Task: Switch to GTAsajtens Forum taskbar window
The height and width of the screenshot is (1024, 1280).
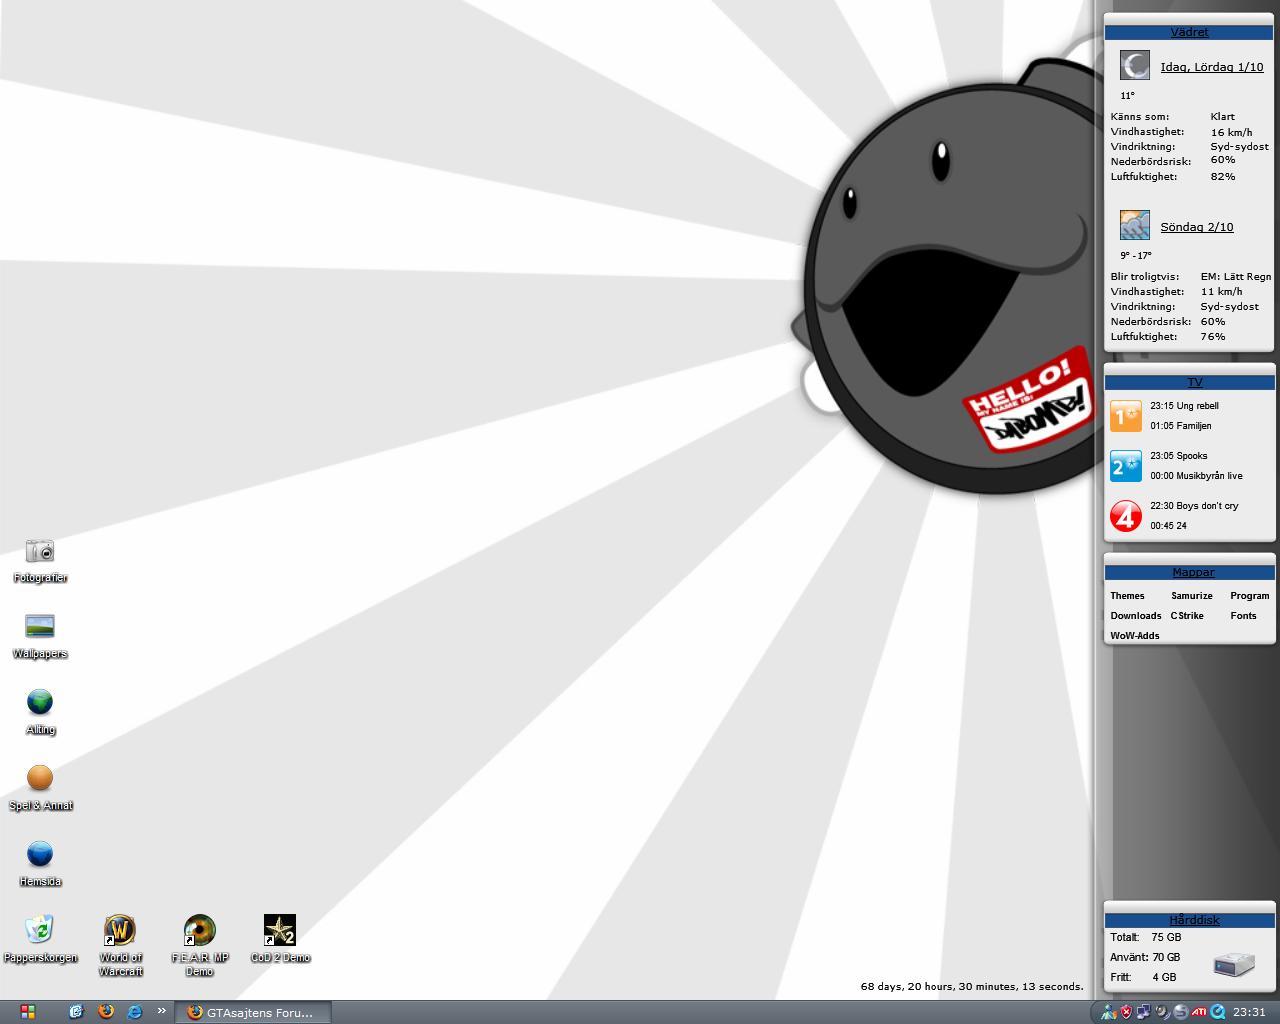Action: tap(252, 1012)
